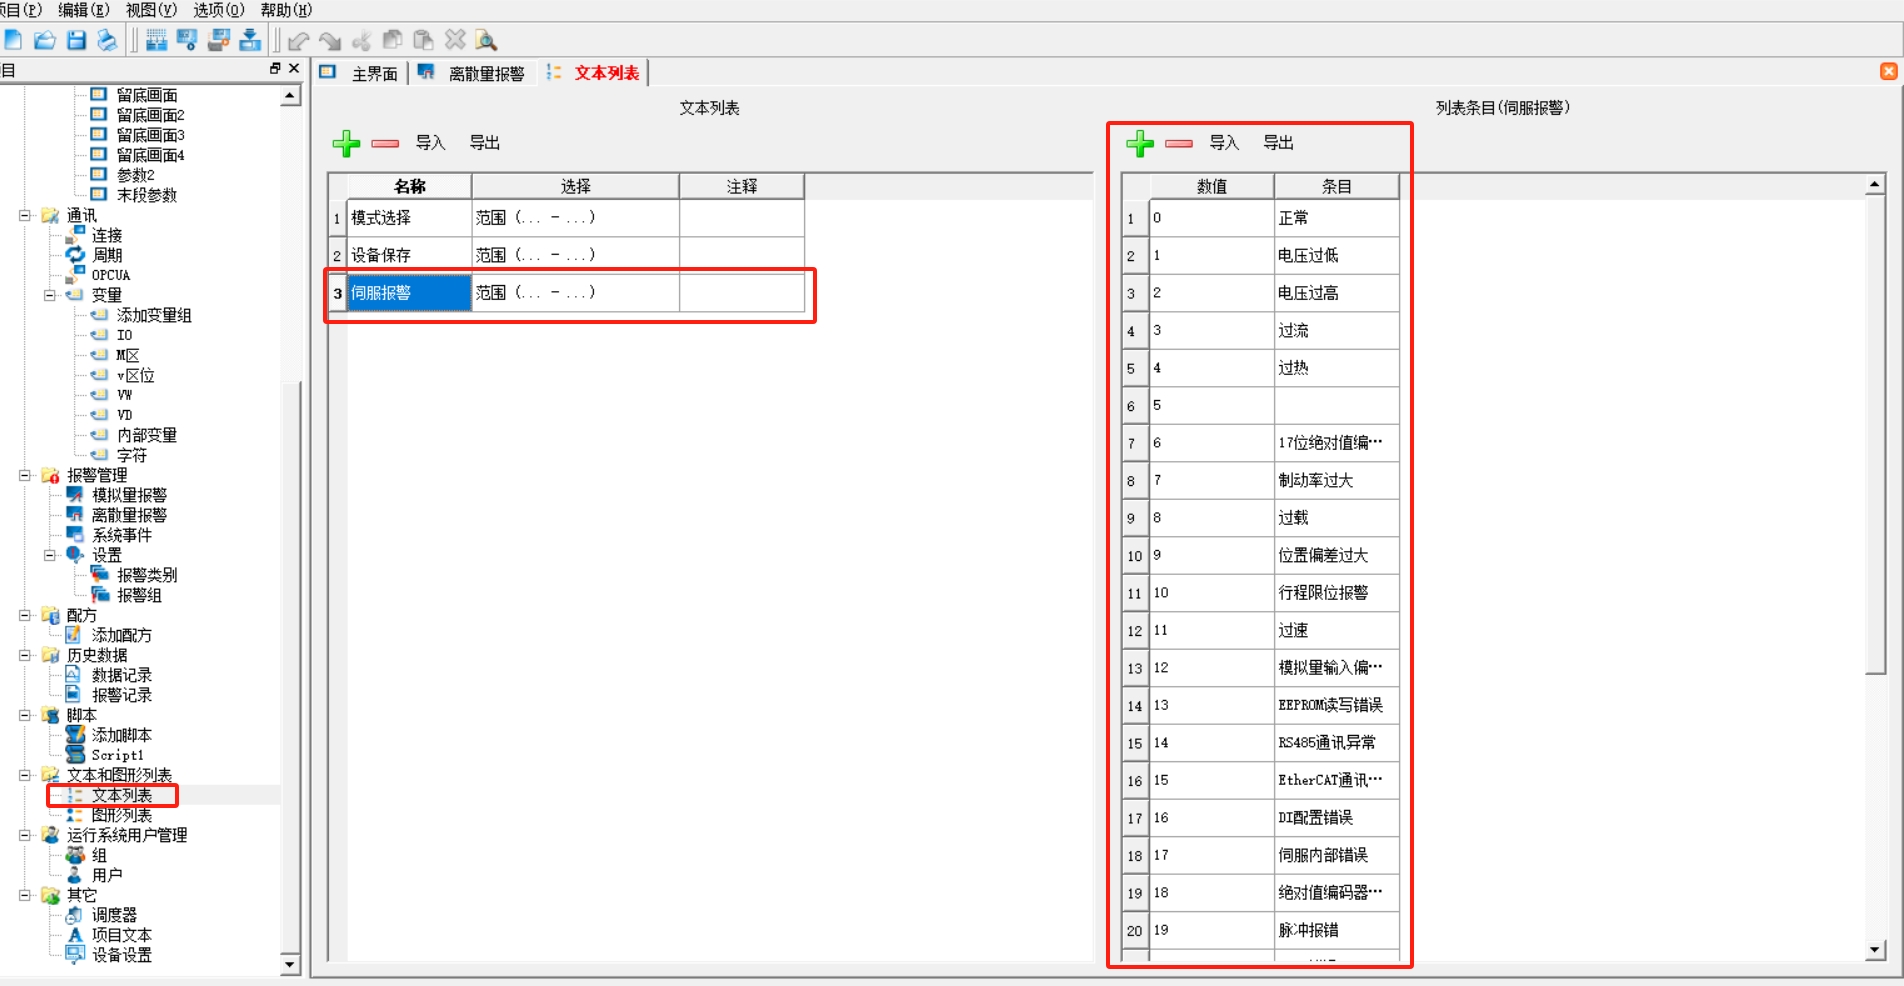Open the 选项(O) menu
Image resolution: width=1904 pixels, height=986 pixels.
218,10
